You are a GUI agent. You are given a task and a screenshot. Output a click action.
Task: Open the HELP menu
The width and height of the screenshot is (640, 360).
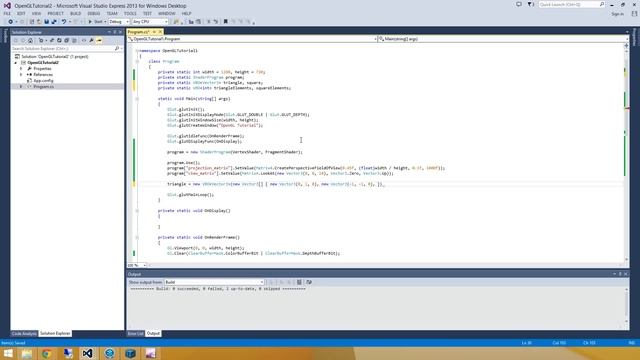[187, 13]
